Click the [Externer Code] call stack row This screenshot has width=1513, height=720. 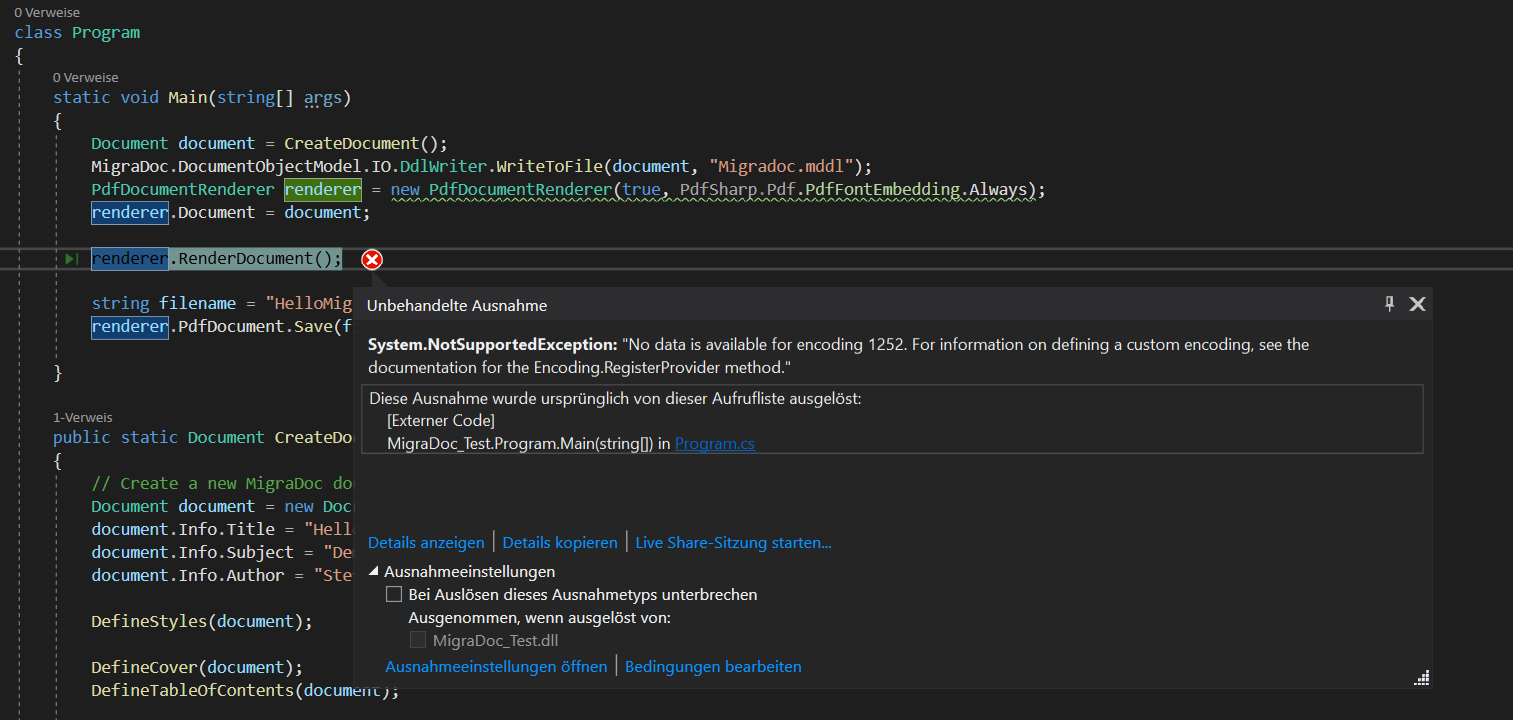[x=440, y=421]
